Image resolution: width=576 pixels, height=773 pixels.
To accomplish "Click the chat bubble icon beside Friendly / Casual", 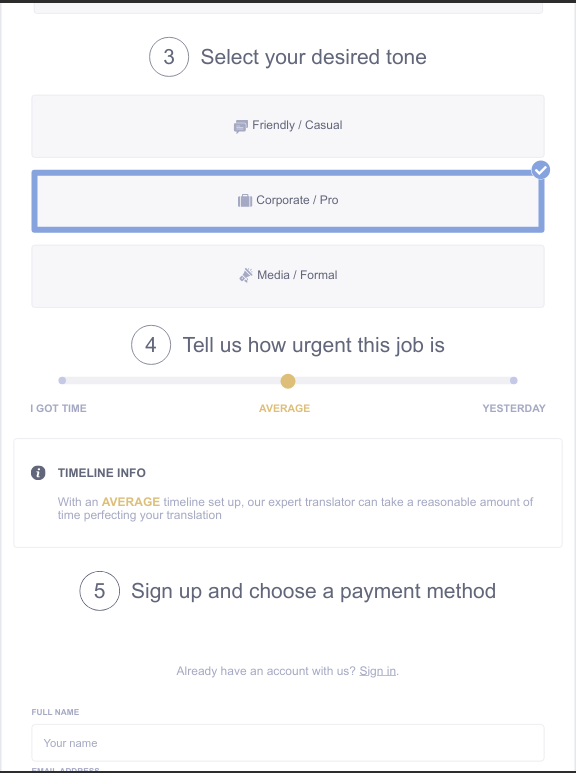I will (240, 126).
